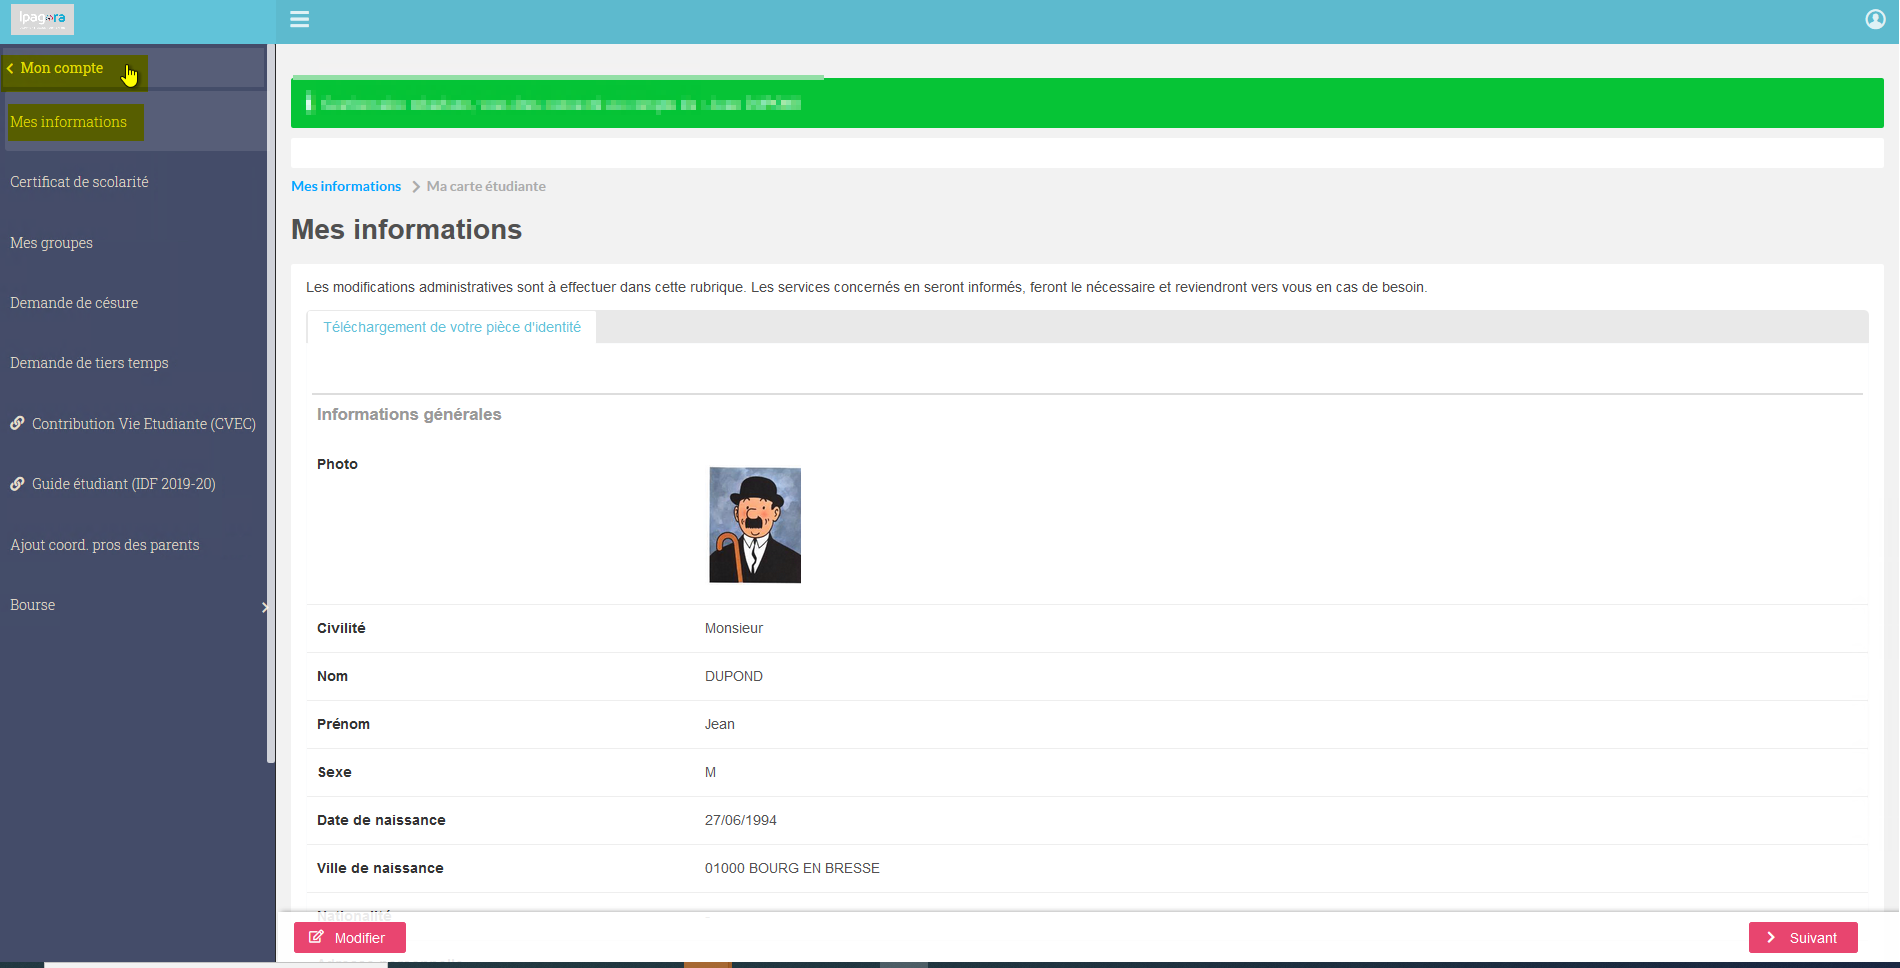Click the student photo thumbnail
The height and width of the screenshot is (968, 1900).
pyautogui.click(x=755, y=525)
